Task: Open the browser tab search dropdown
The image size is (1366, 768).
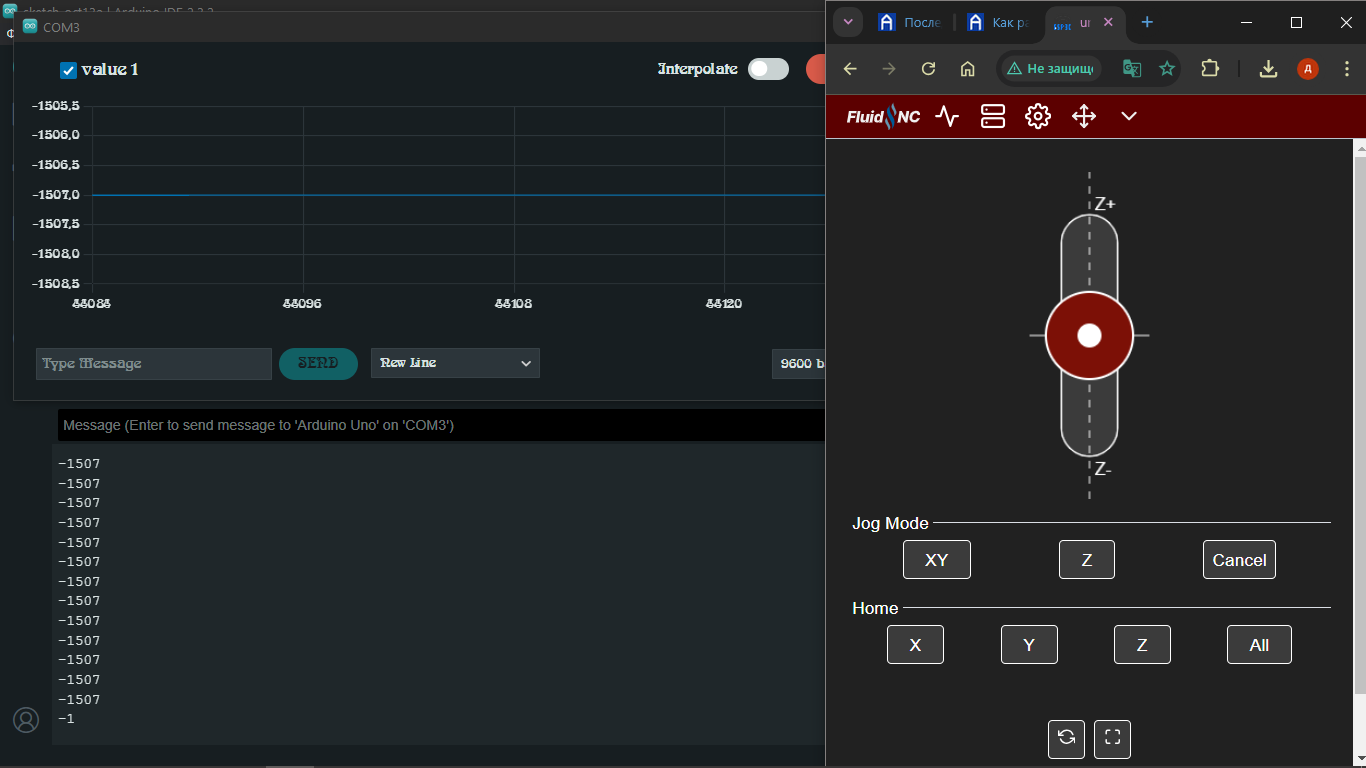Action: coord(848,22)
